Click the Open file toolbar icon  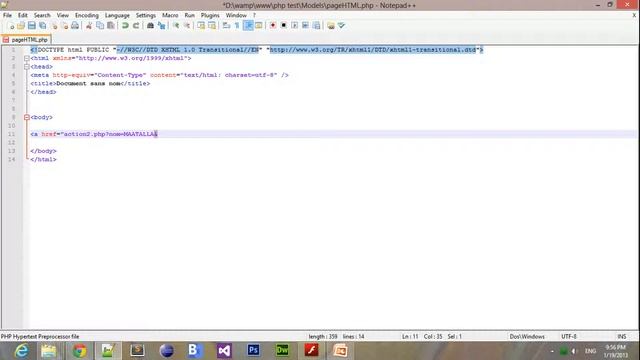point(21,26)
